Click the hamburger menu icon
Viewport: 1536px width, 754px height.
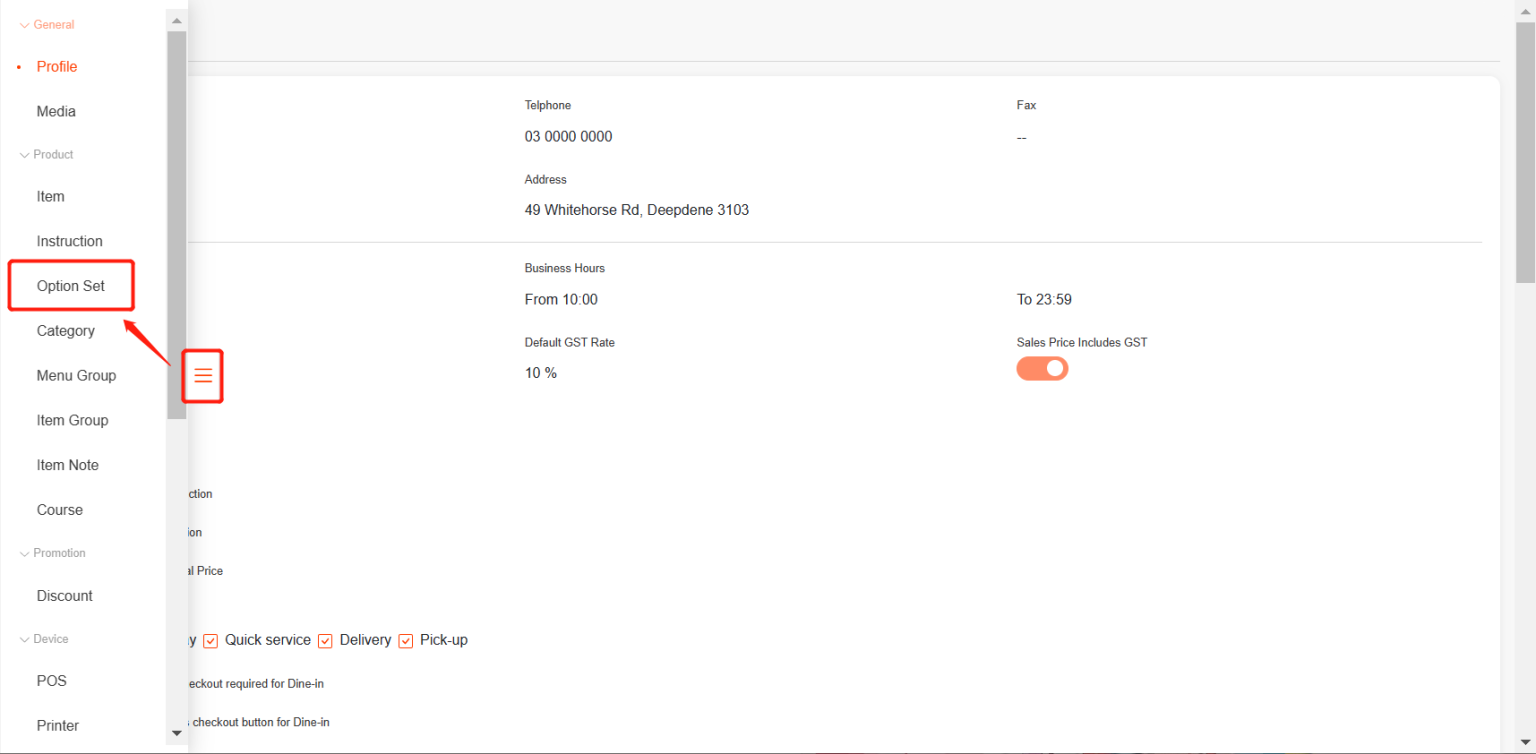[x=203, y=376]
